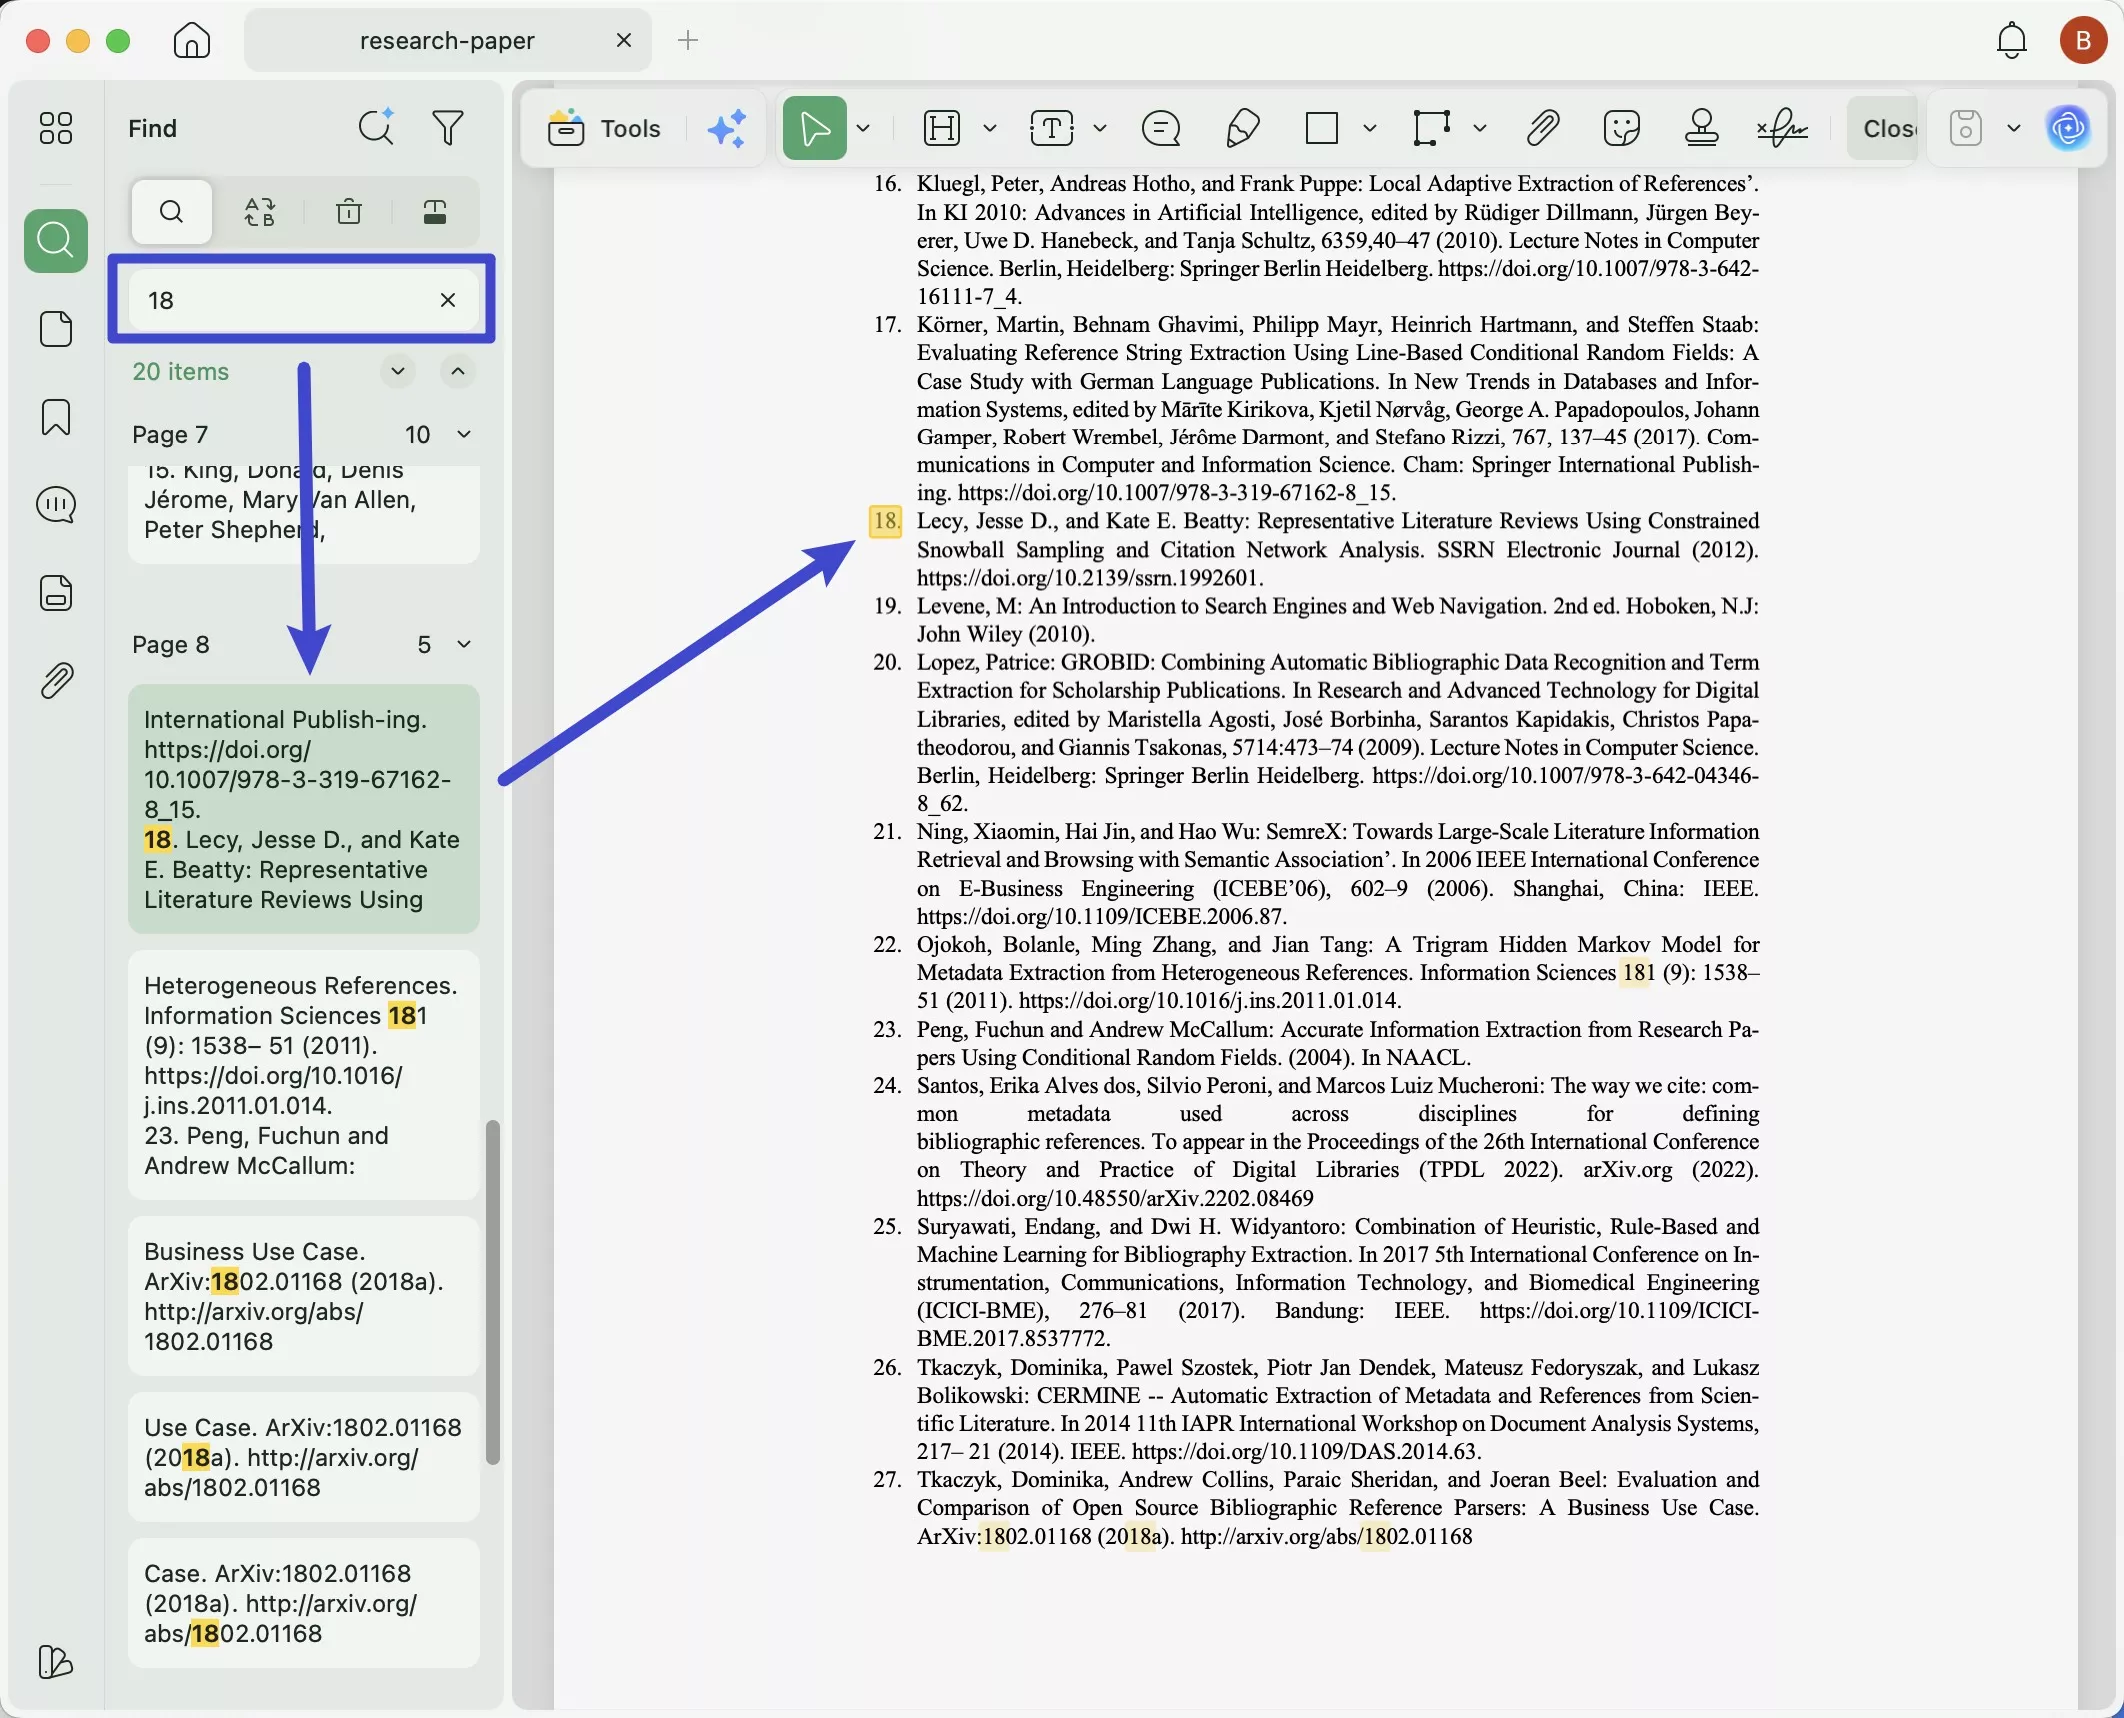
Task: Click the redact search results icon
Action: coord(435,211)
